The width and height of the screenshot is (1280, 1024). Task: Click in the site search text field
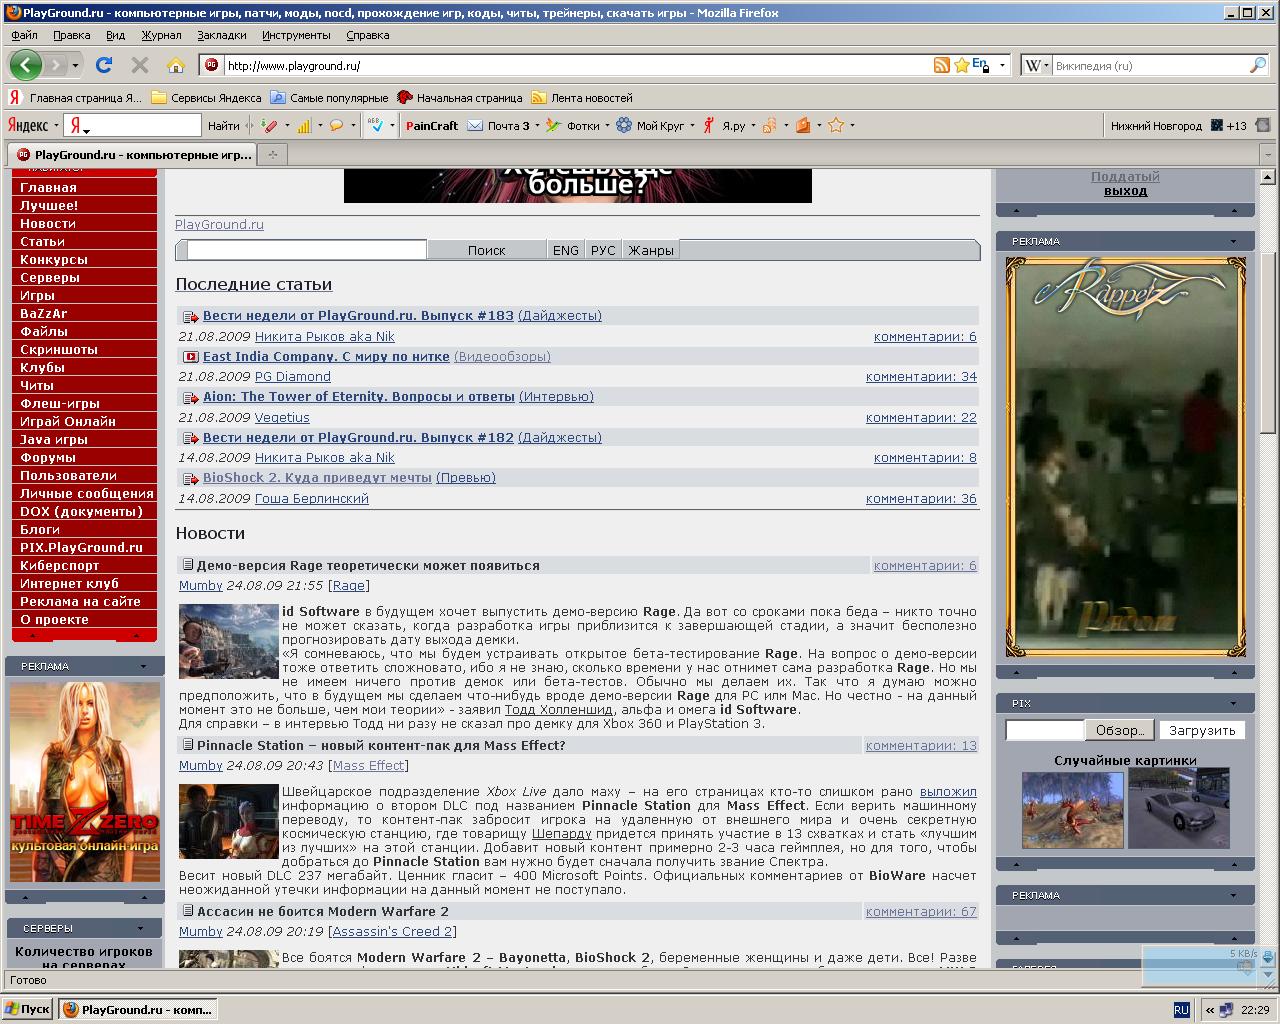point(306,250)
